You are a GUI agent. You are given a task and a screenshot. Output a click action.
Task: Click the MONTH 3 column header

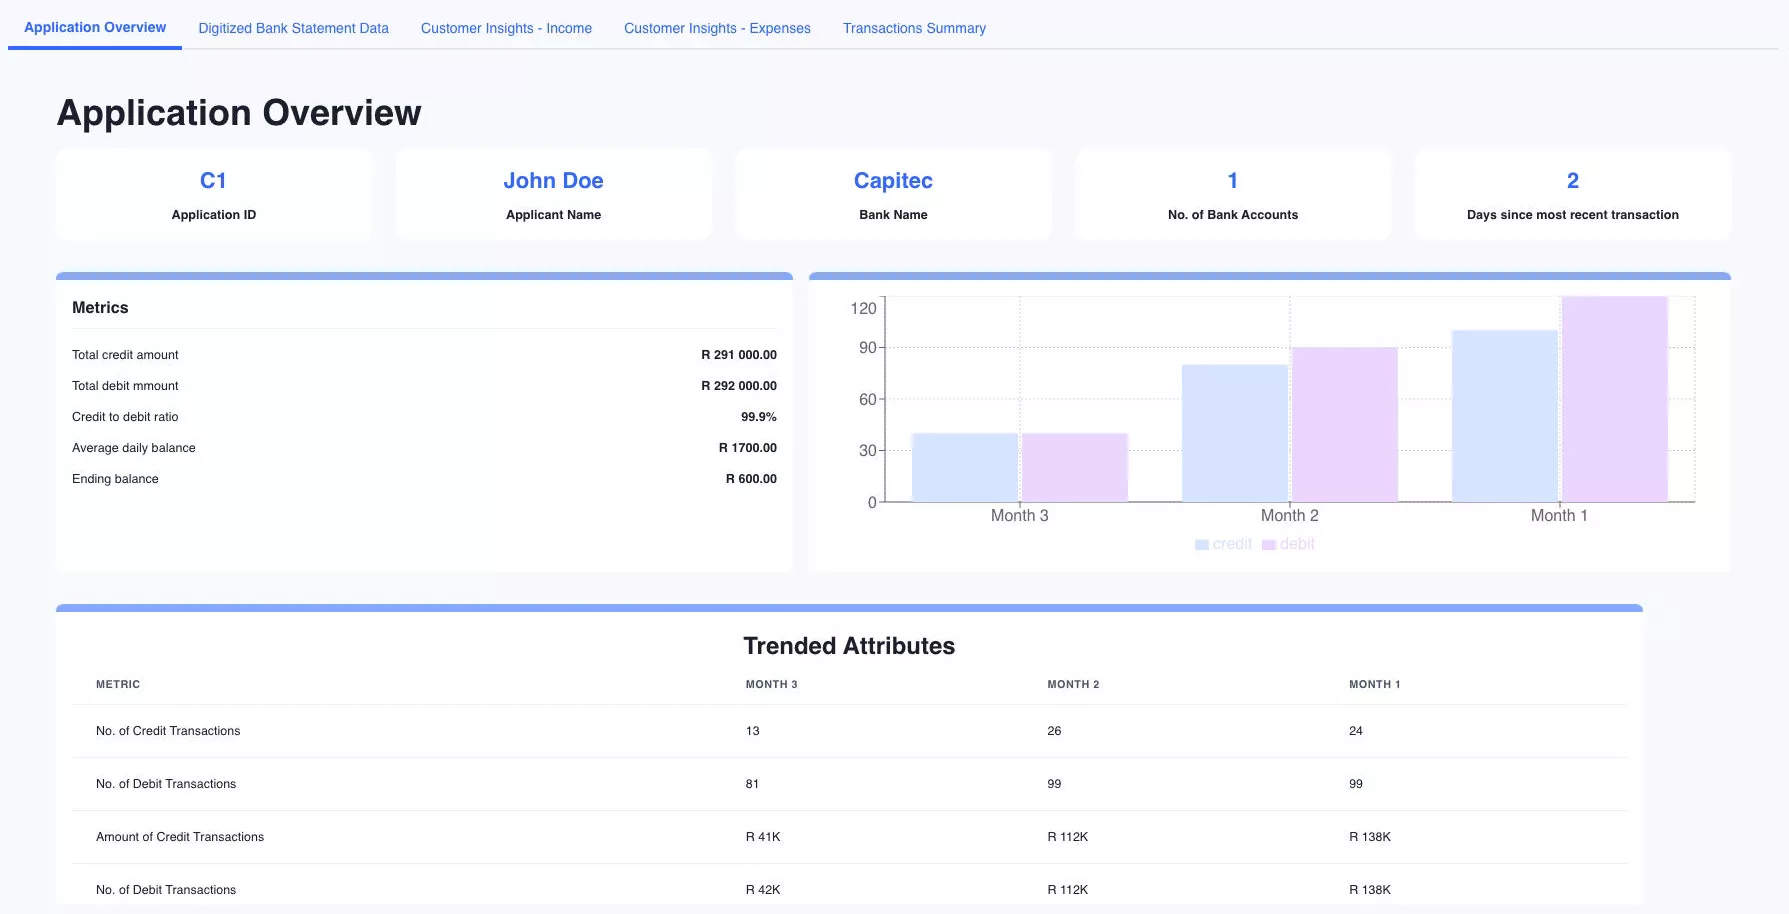[771, 685]
